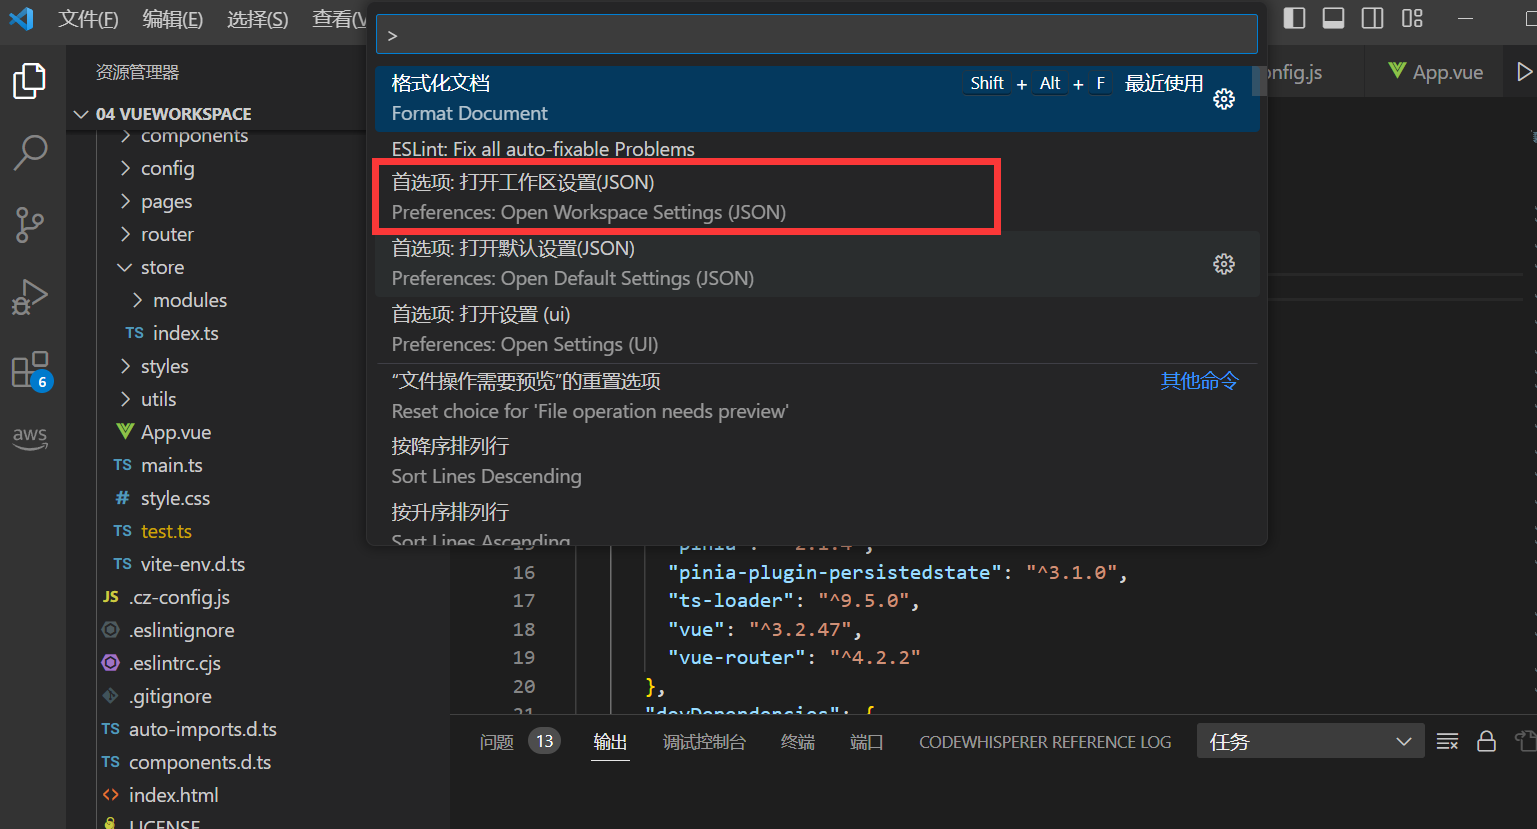Viewport: 1537px width, 829px height.
Task: Switch to the 端口 panel tab
Action: coord(866,742)
